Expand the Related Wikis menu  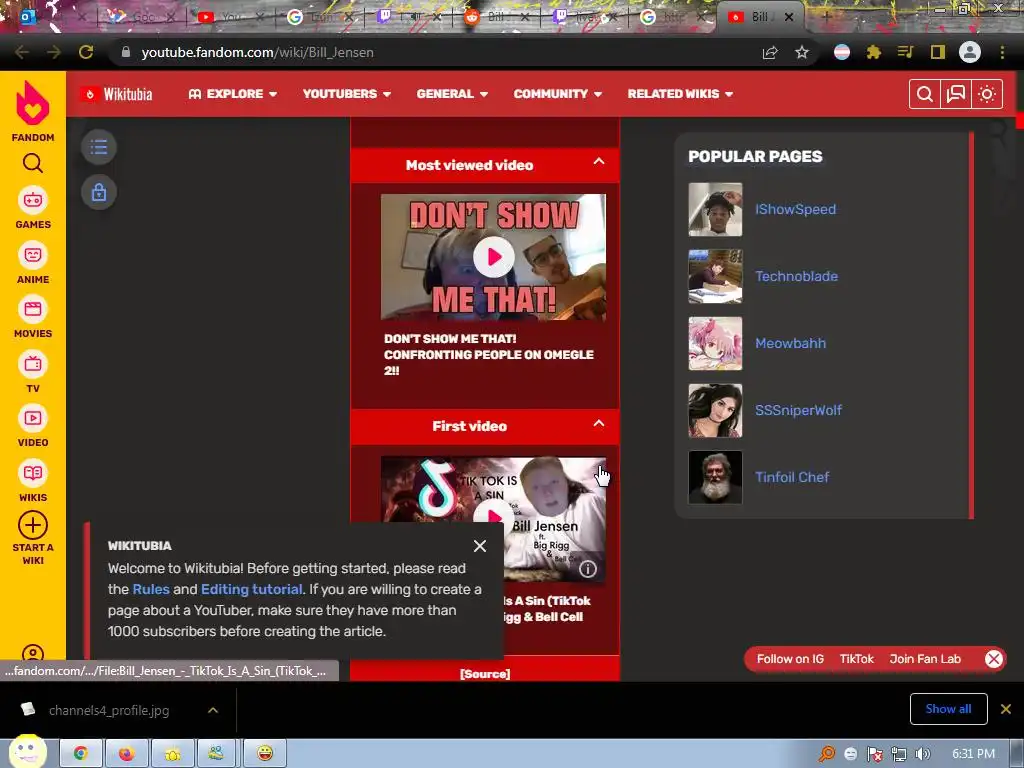[680, 94]
